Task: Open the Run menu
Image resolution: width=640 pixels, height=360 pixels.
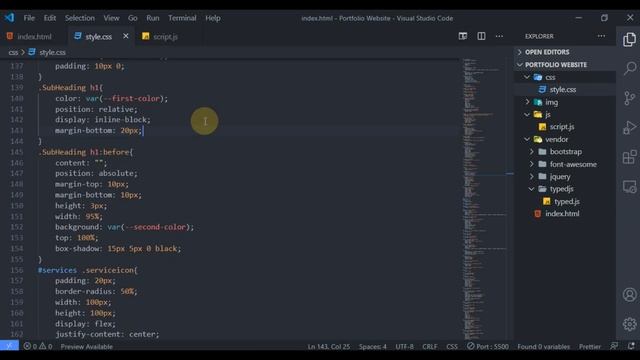Action: click(x=153, y=18)
